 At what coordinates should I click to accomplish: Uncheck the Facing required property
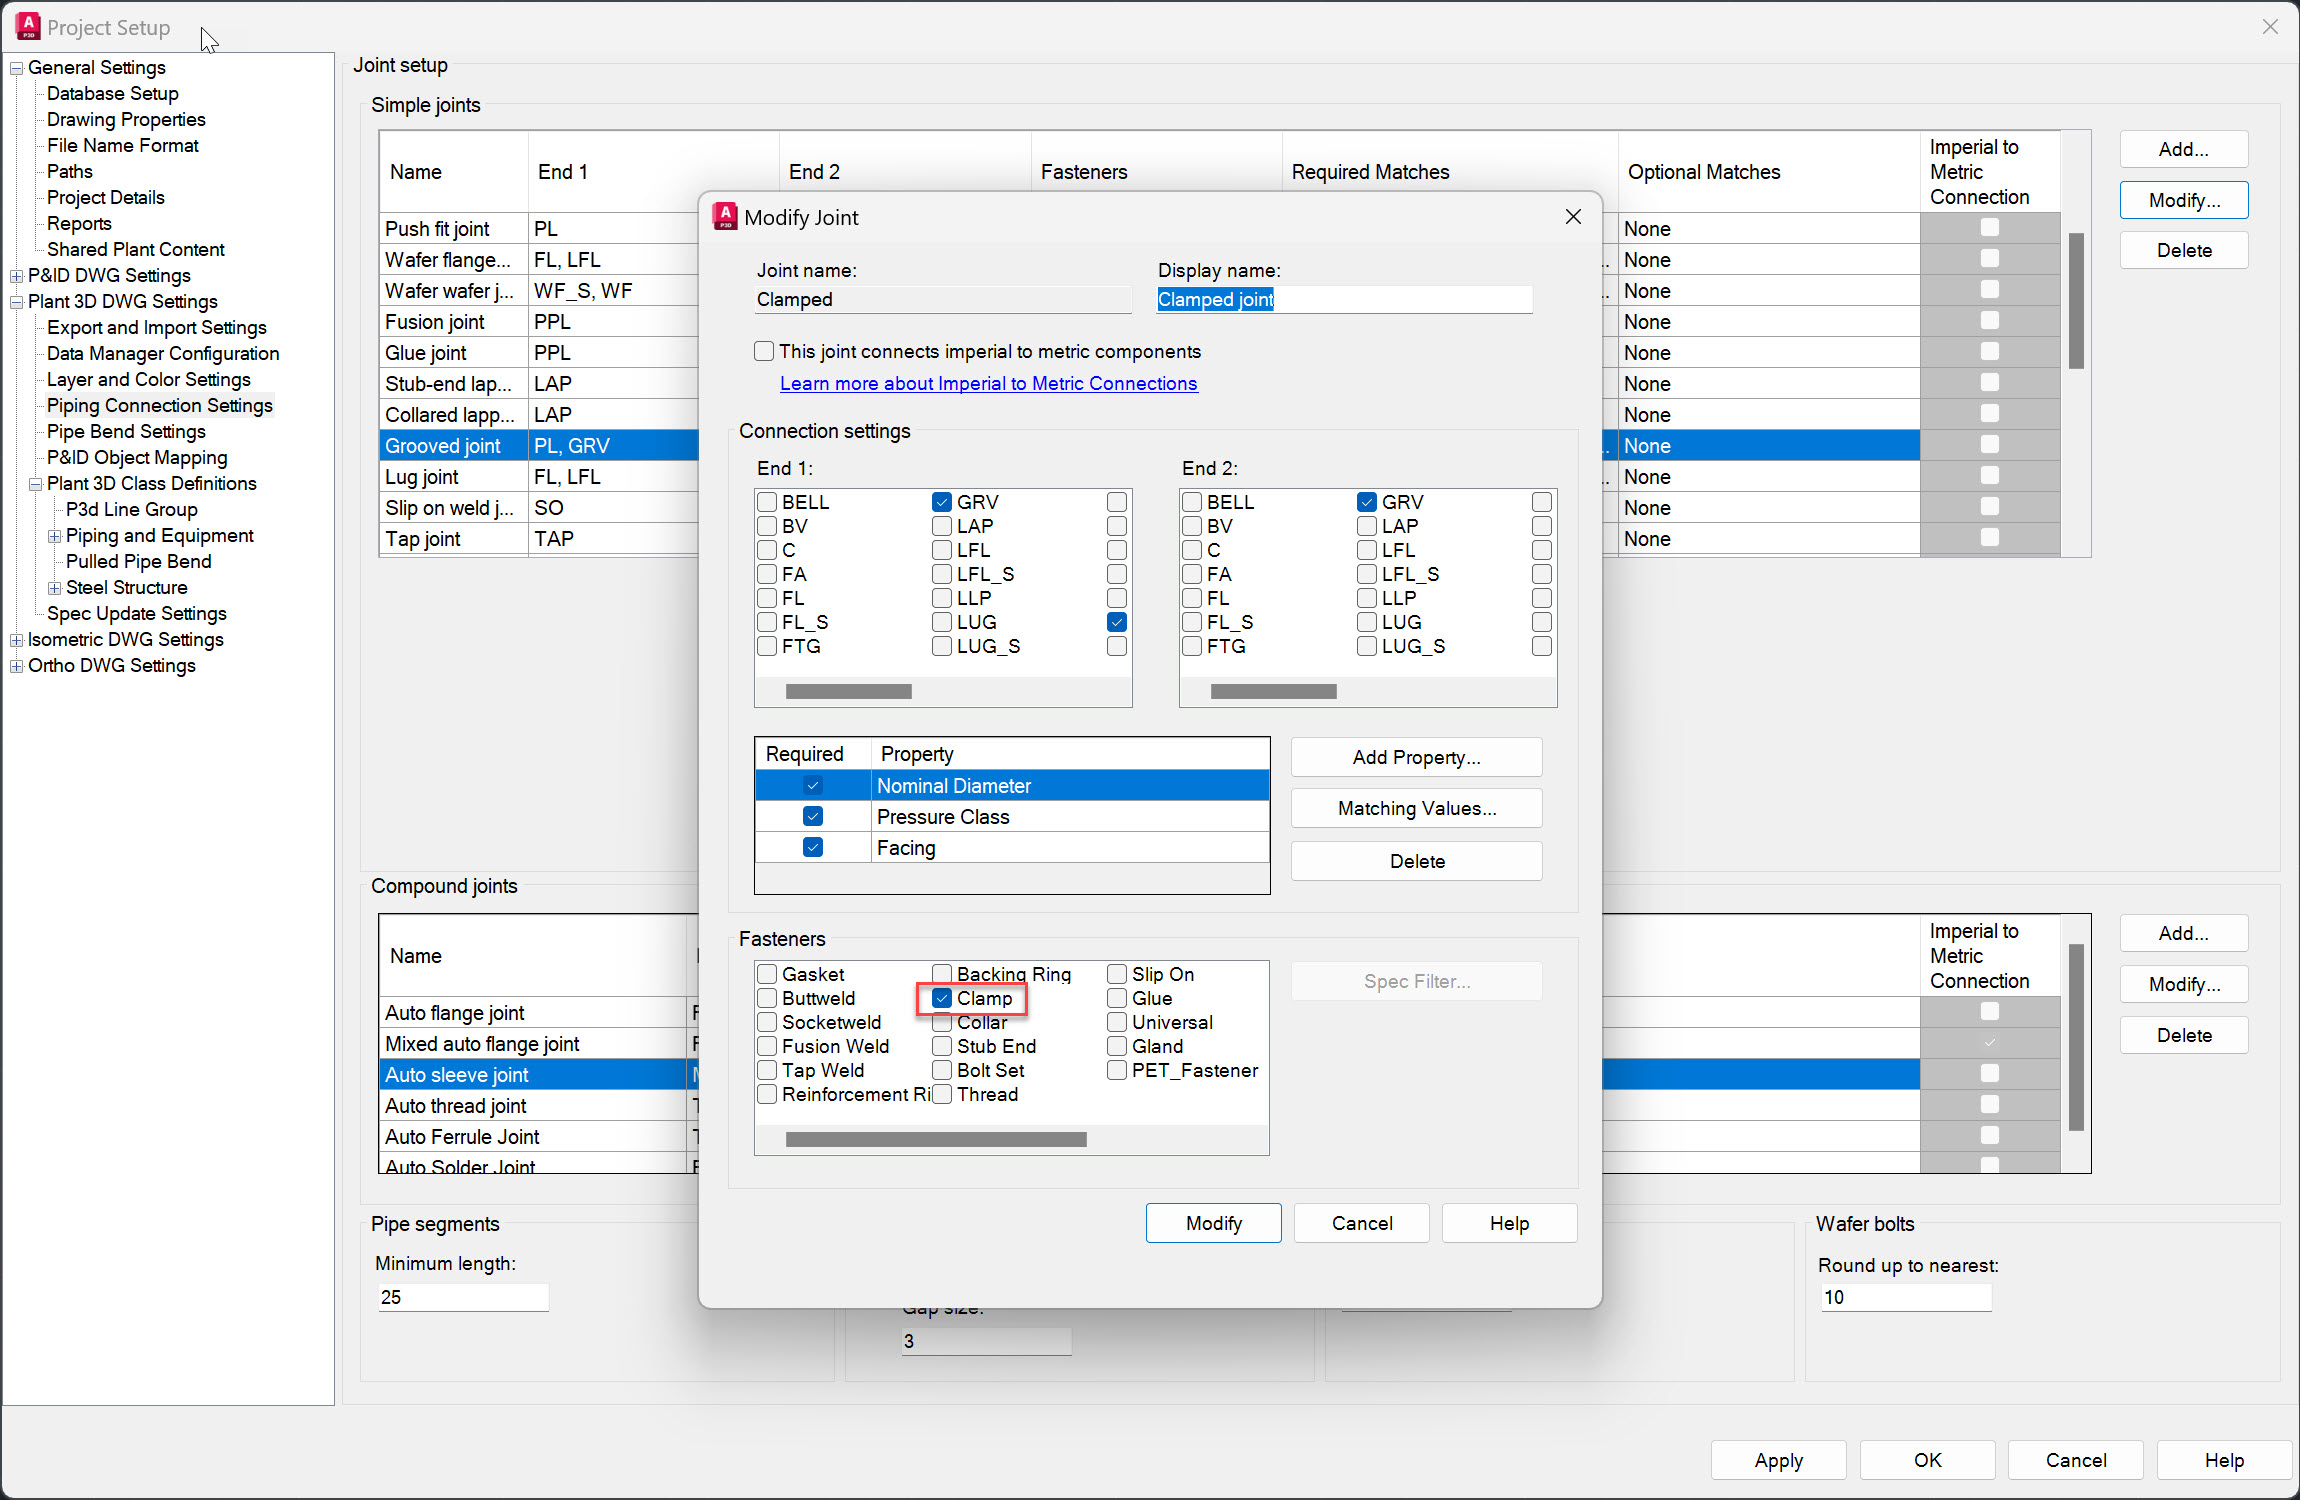[x=811, y=847]
